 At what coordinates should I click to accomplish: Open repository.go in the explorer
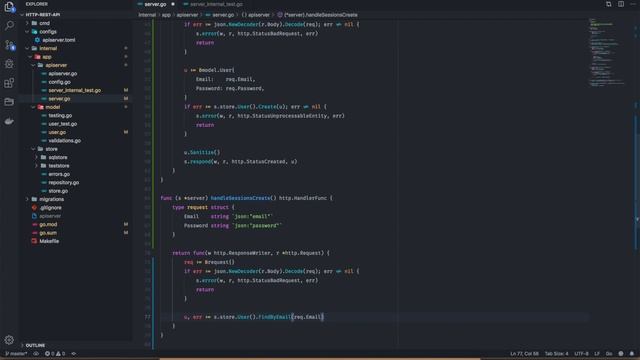click(64, 182)
